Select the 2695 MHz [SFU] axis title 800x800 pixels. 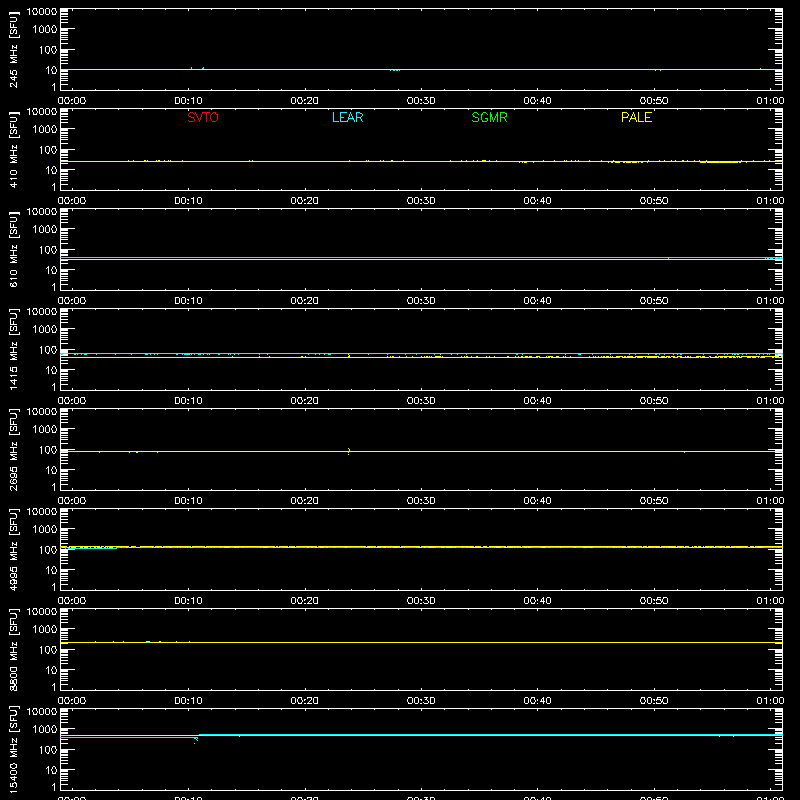pos(13,449)
